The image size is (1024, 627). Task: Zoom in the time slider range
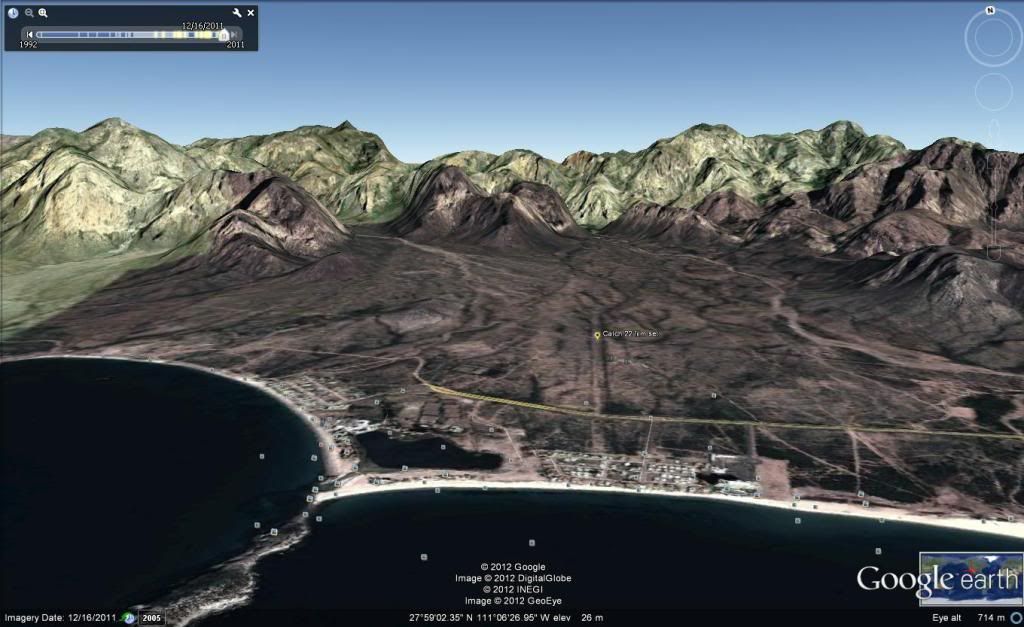click(43, 13)
